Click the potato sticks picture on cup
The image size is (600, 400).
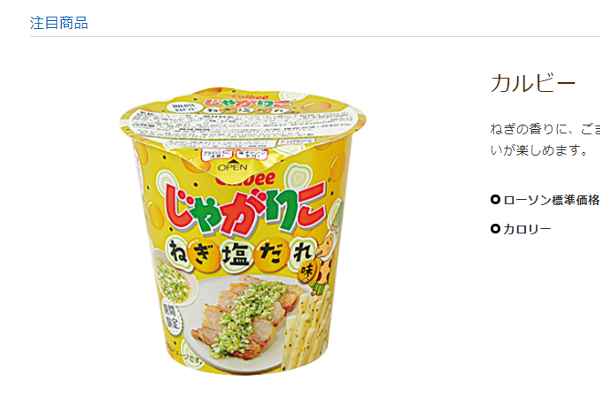point(306,331)
